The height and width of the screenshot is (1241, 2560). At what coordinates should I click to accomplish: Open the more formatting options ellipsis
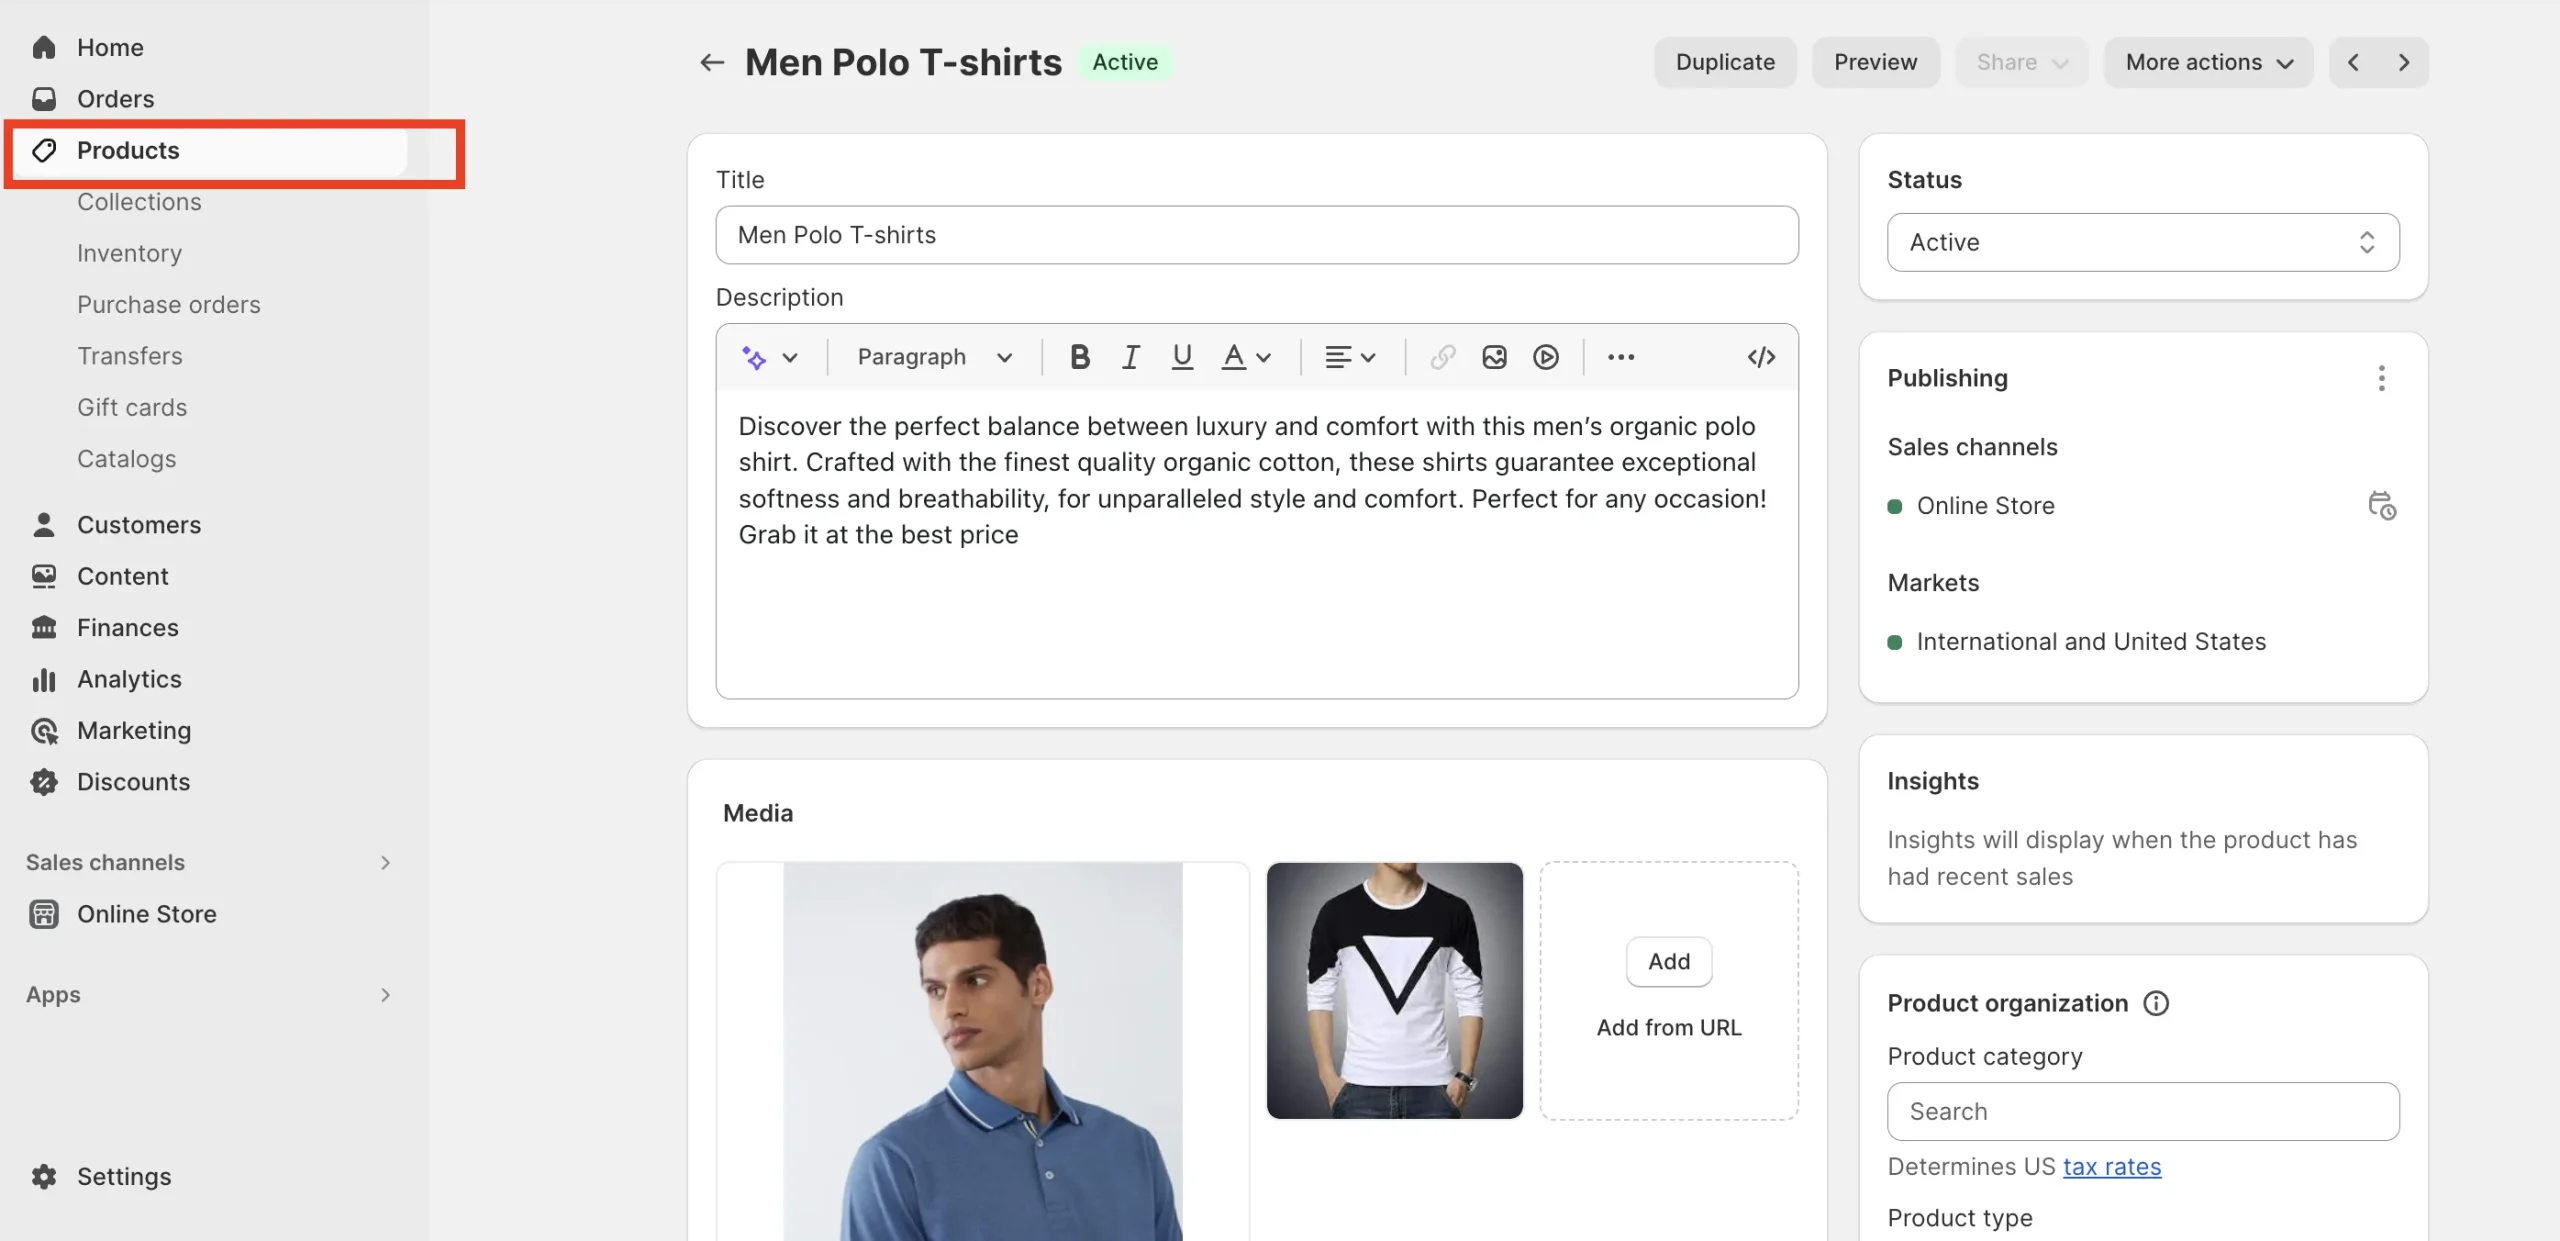tap(1621, 357)
